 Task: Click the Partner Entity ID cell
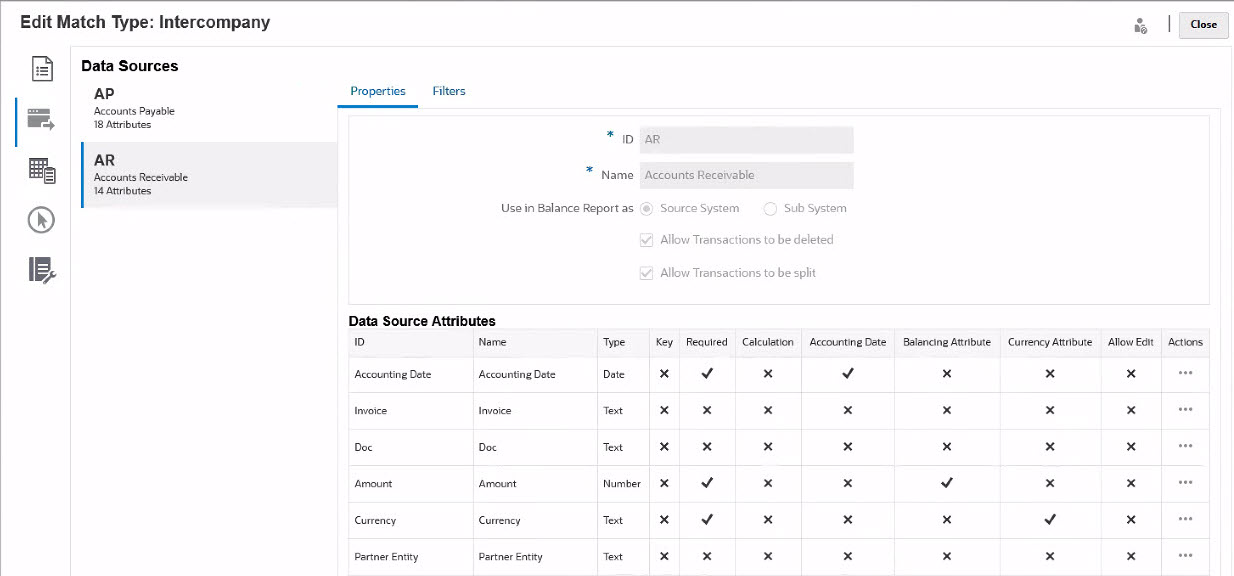[411, 556]
